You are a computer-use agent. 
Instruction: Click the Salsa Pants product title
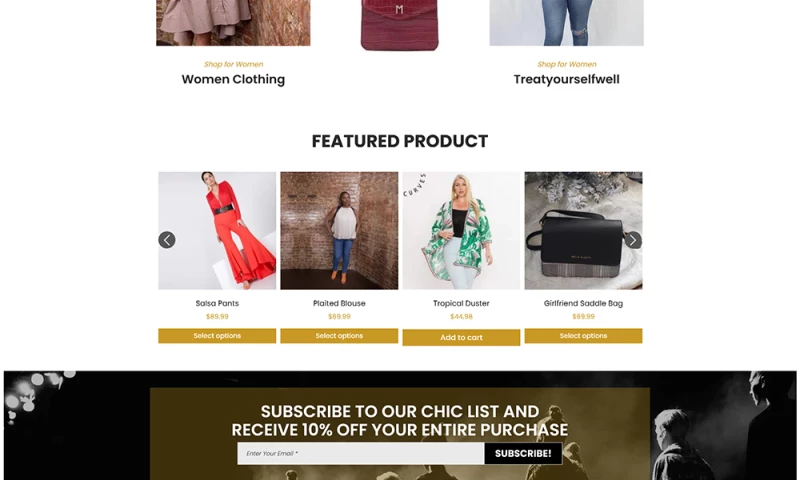coord(217,303)
